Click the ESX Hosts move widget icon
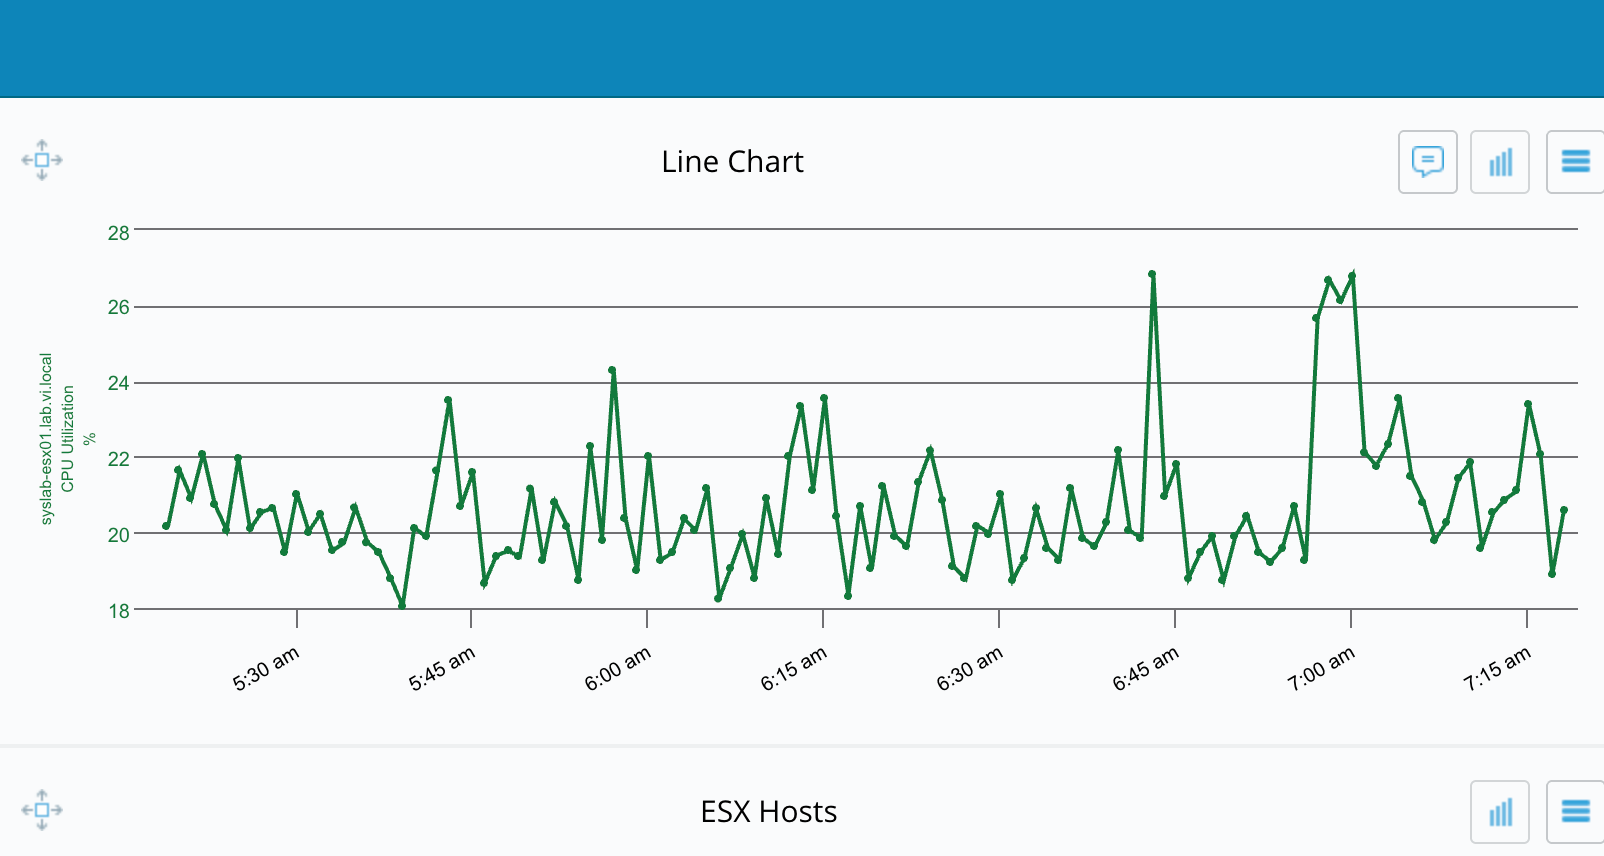Viewport: 1604px width, 856px height. (42, 810)
